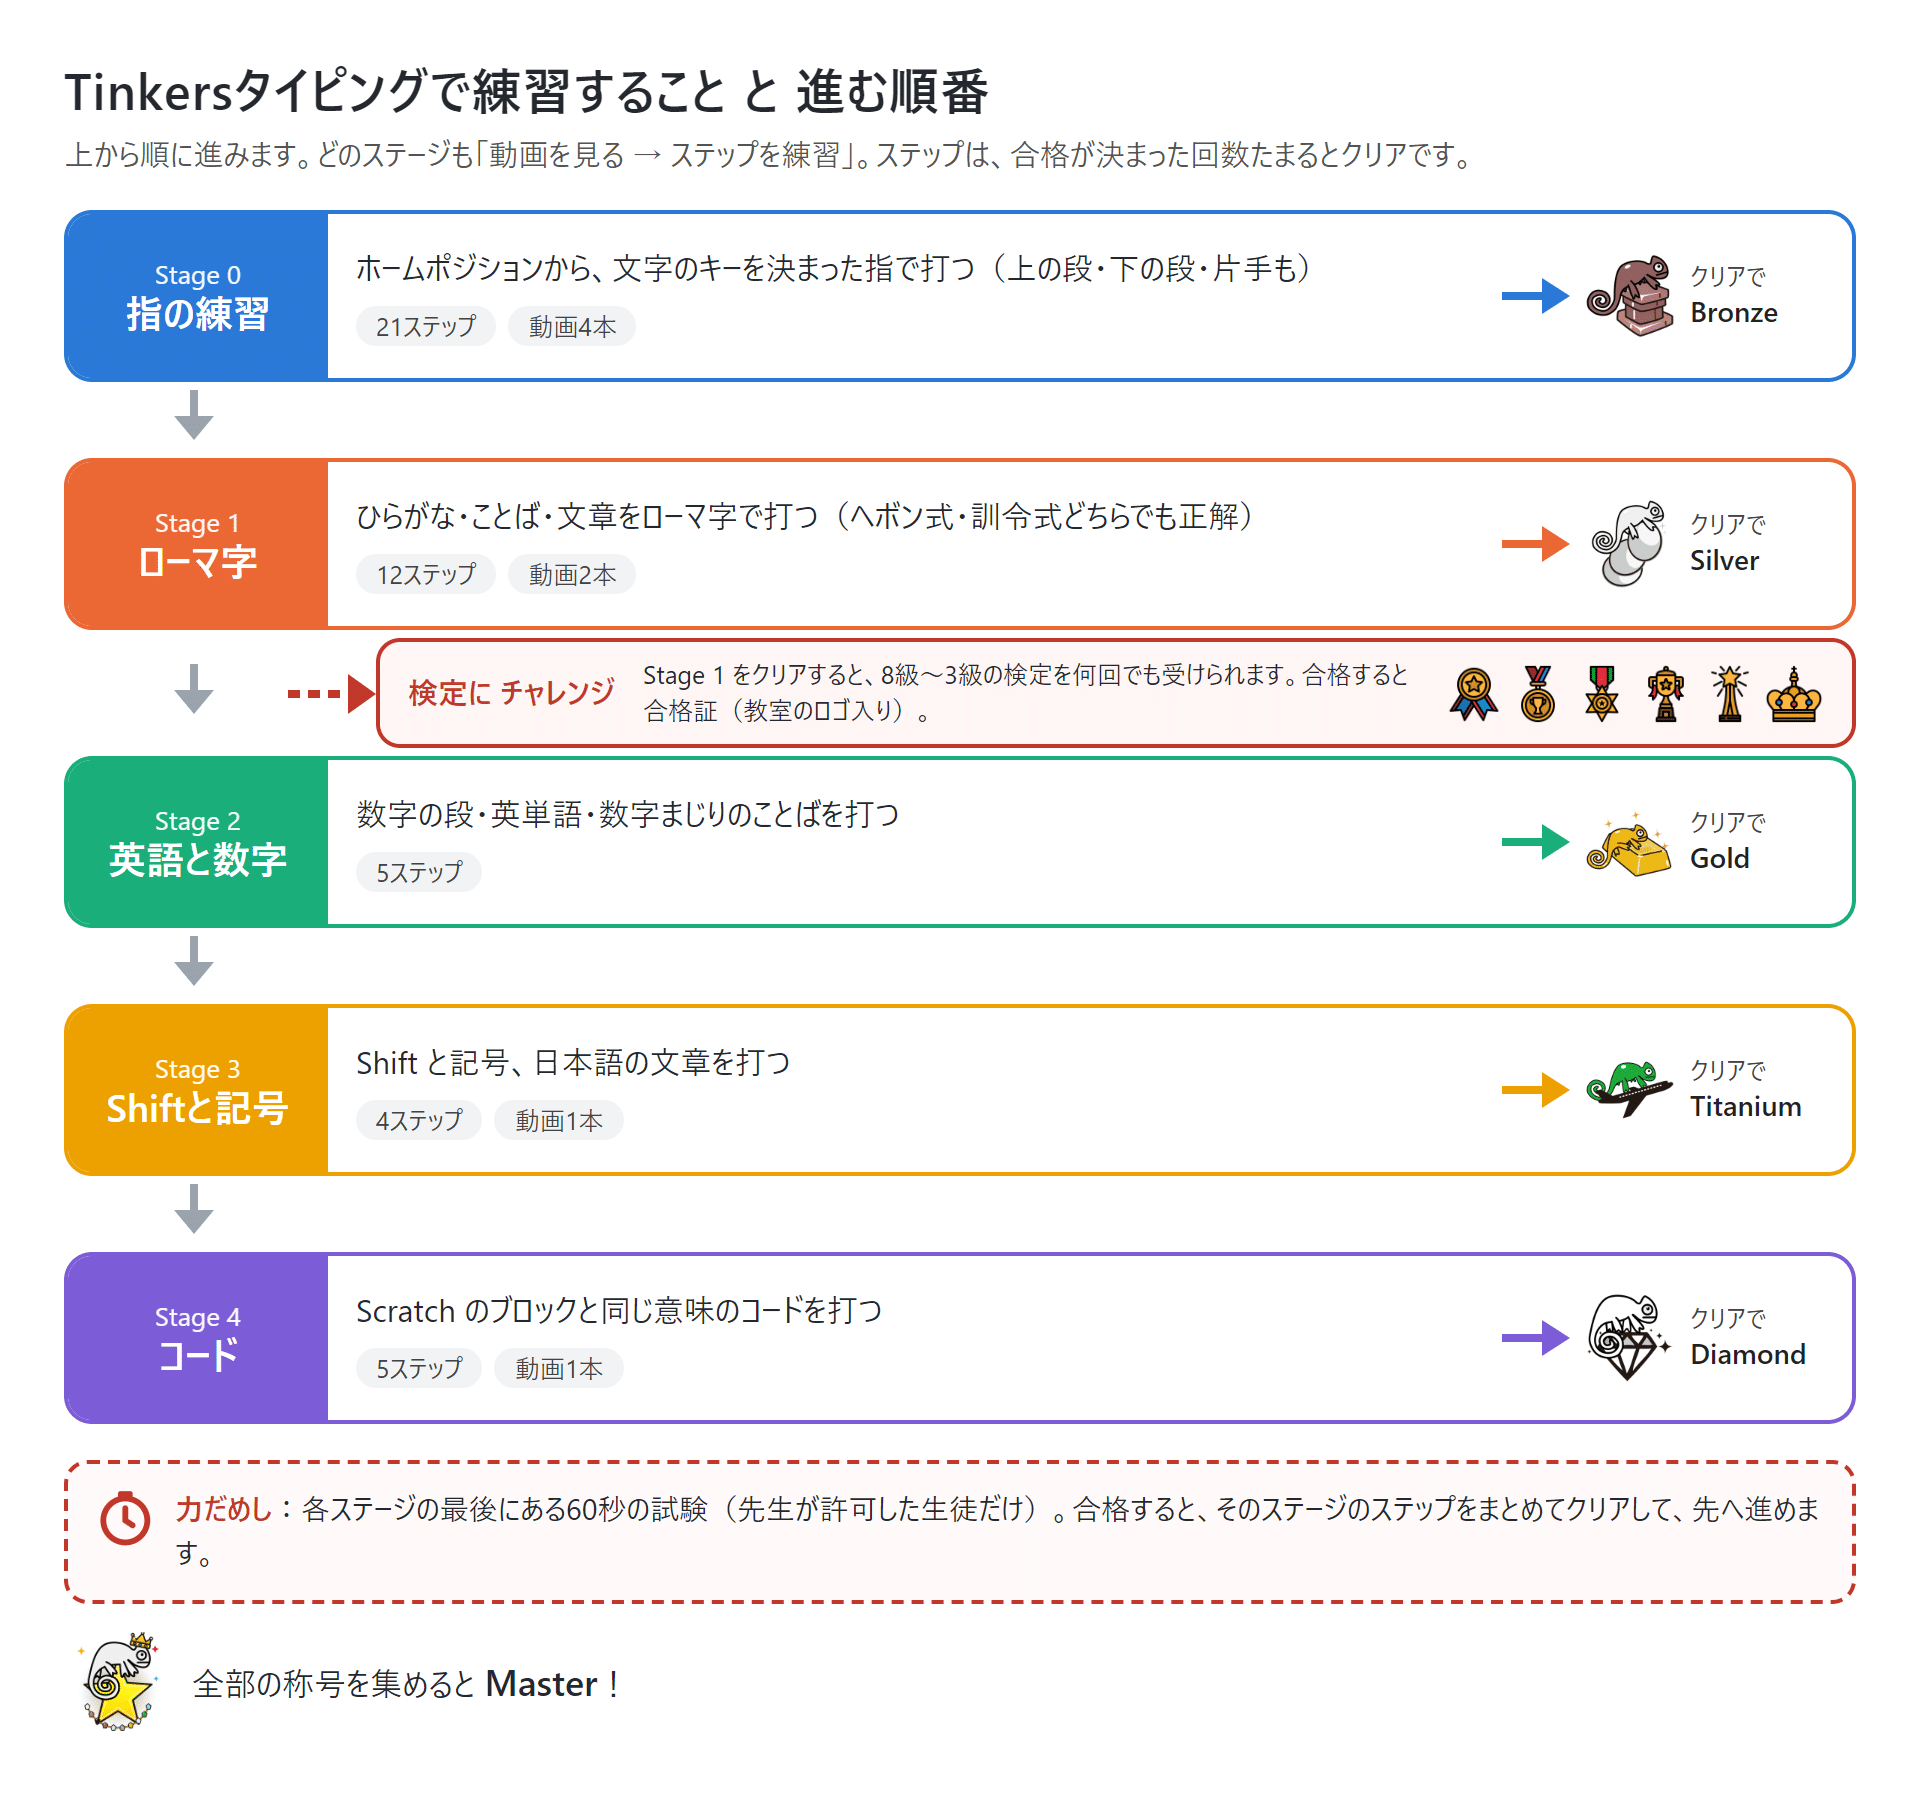The image size is (1920, 1796).
Task: Click the red clock icon beside 力だめし
Action: point(125,1518)
